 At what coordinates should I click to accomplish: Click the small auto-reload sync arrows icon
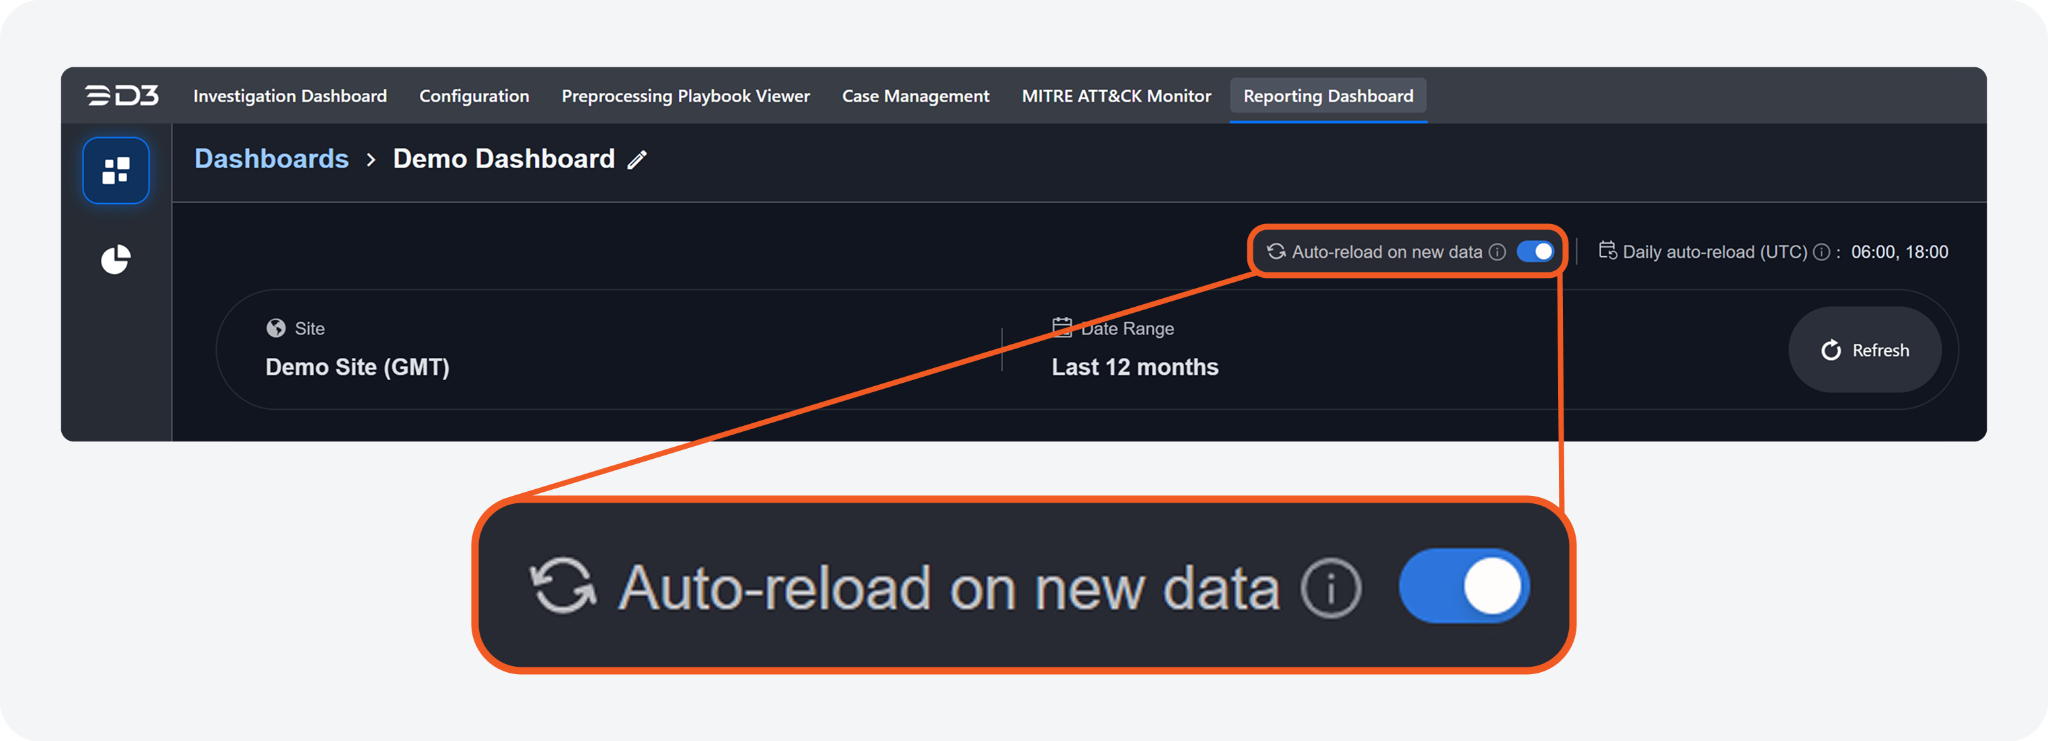tap(1276, 252)
